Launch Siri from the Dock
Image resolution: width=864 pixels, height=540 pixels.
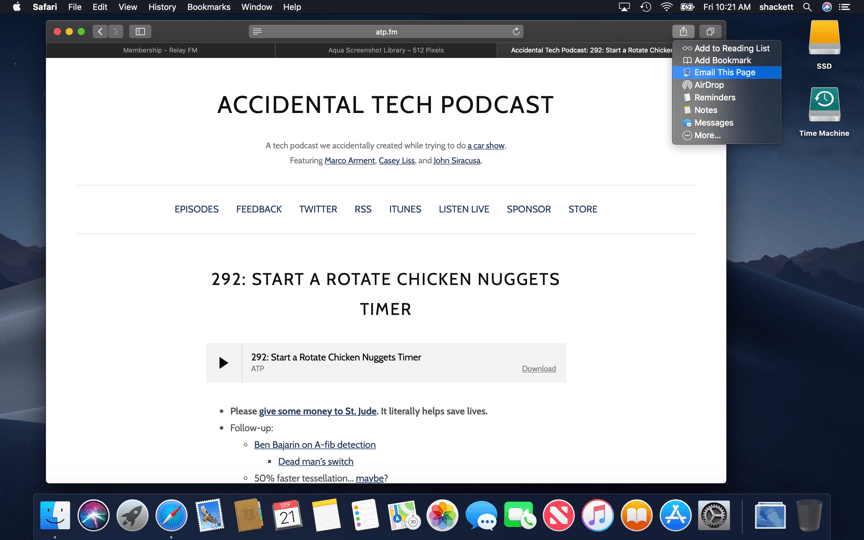tap(94, 516)
